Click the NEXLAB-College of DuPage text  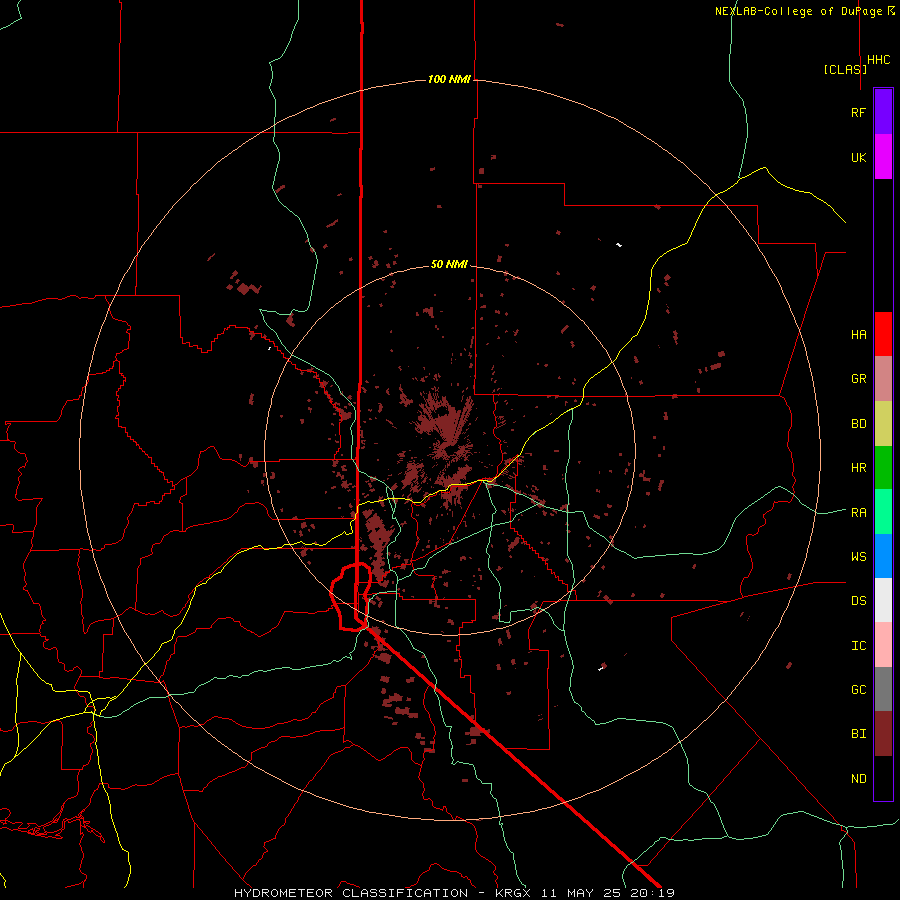[800, 11]
